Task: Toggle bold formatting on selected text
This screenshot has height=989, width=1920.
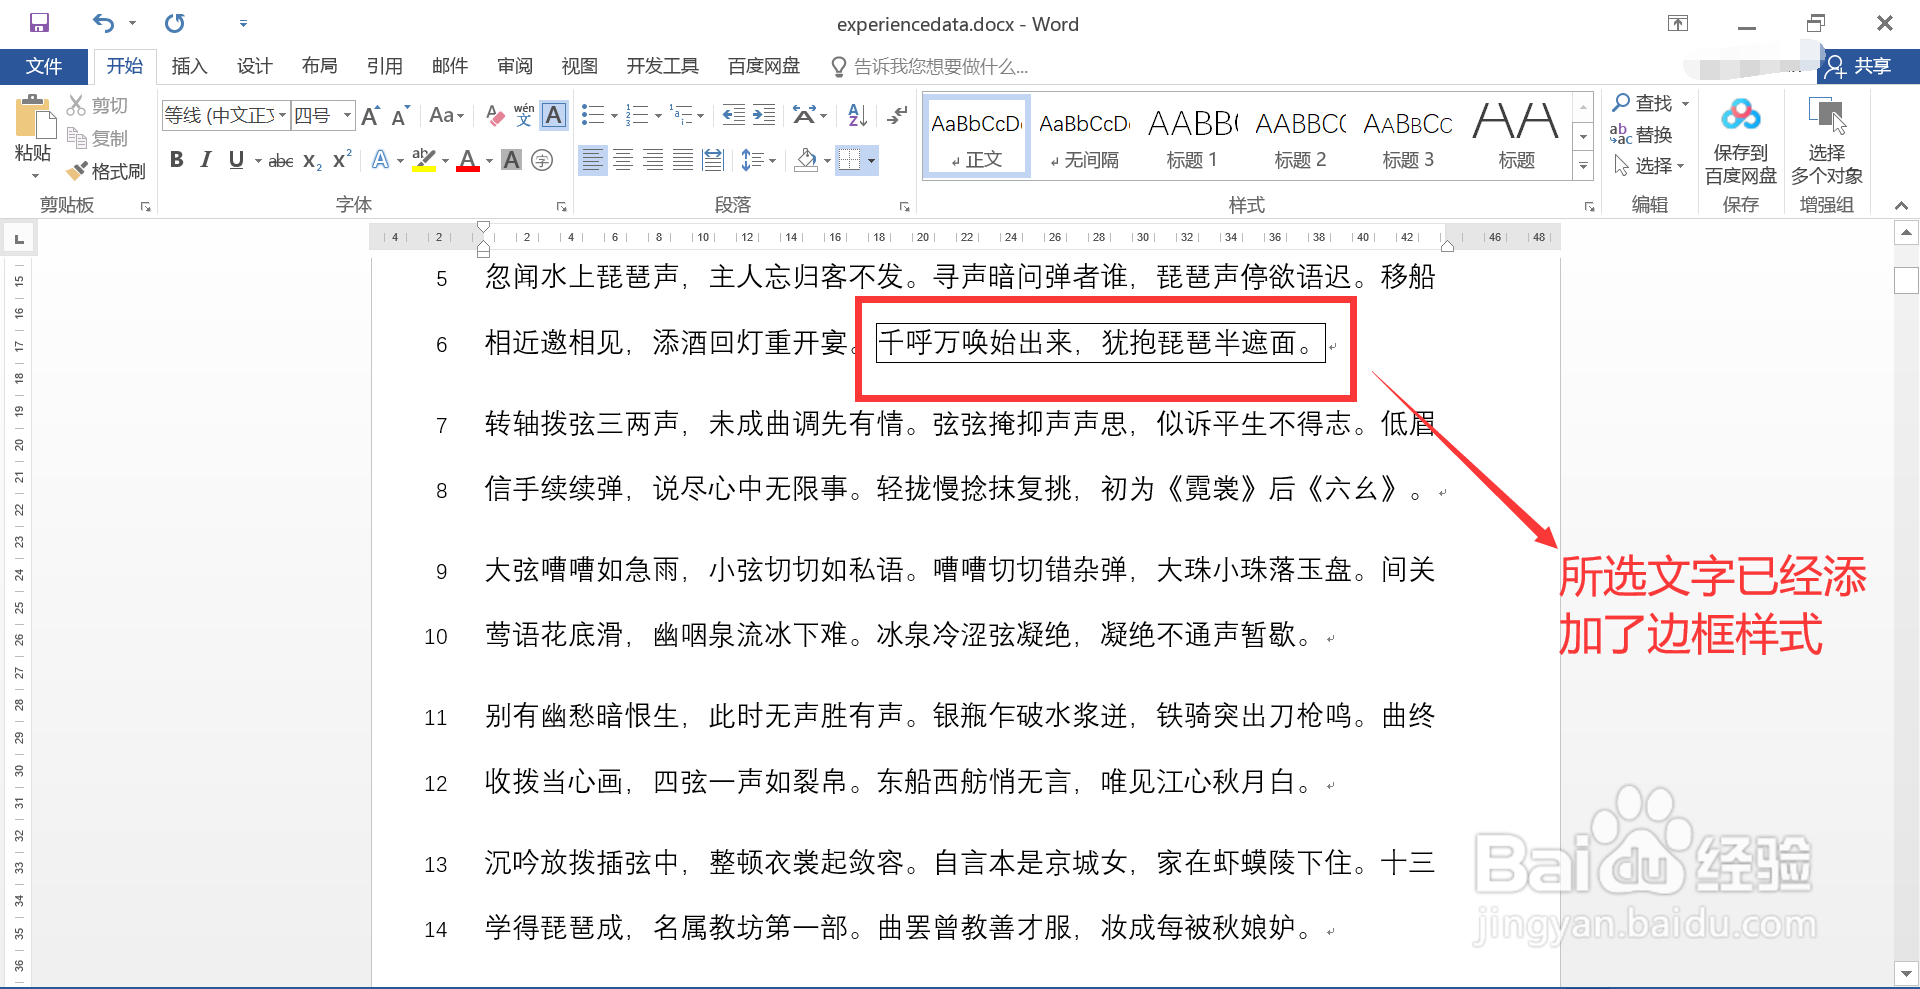Action: click(176, 159)
